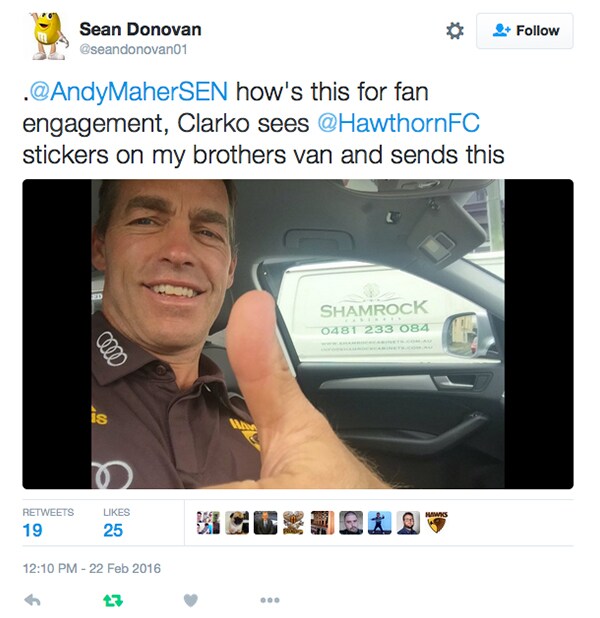Viewport: 600px width, 618px height.
Task: Follow Sean Donovan
Action: pos(525,31)
